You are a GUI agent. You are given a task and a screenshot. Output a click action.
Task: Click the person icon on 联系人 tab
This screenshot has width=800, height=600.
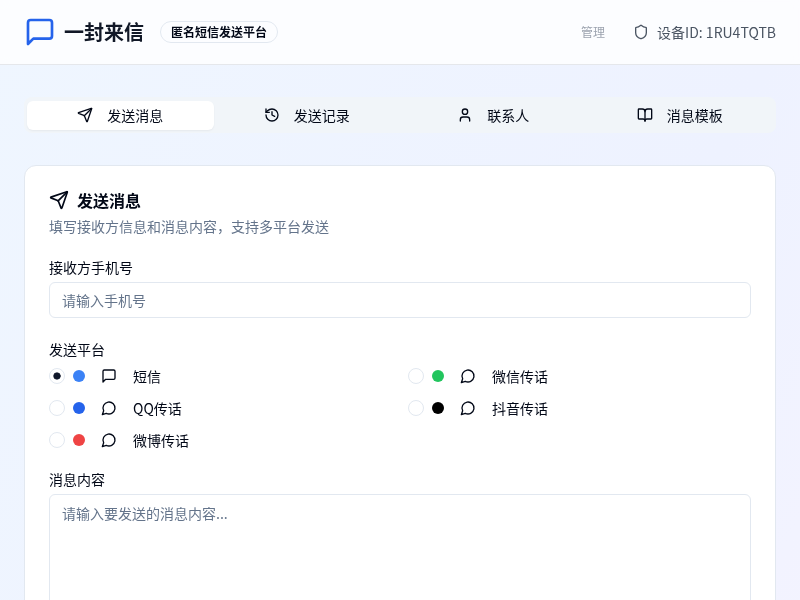[x=464, y=115]
